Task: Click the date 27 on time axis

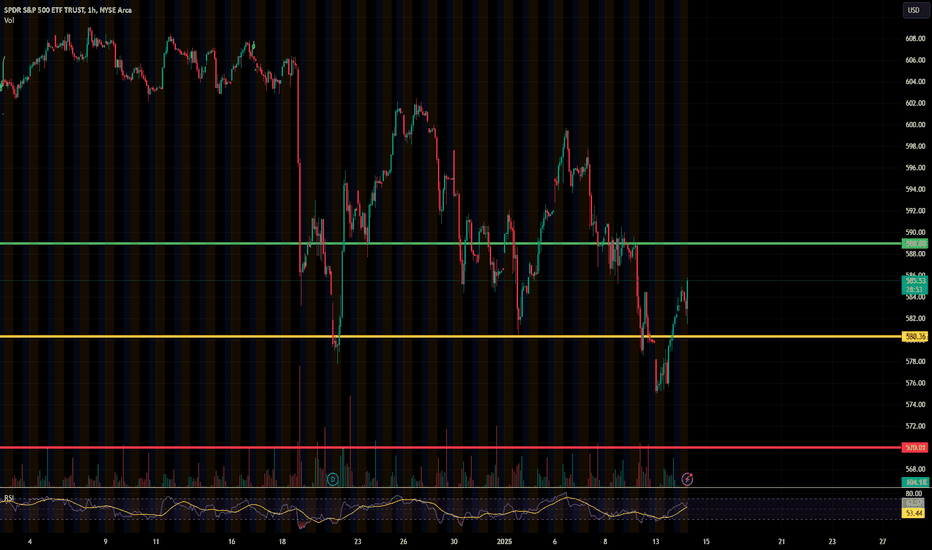Action: [x=883, y=542]
